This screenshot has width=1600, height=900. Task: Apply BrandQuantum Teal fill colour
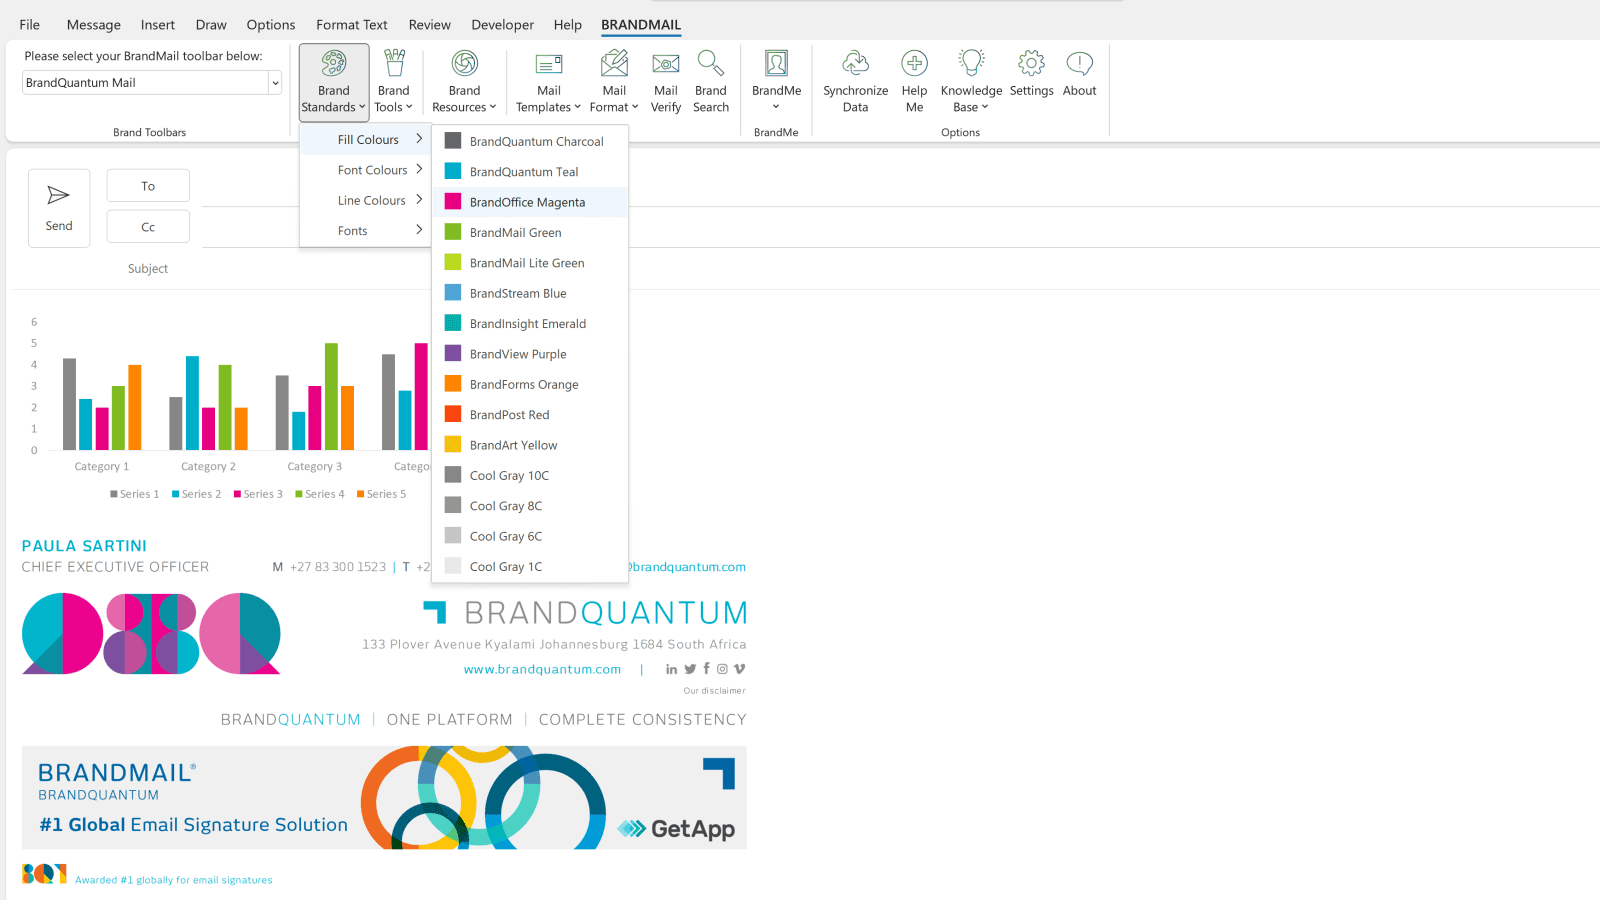point(530,172)
